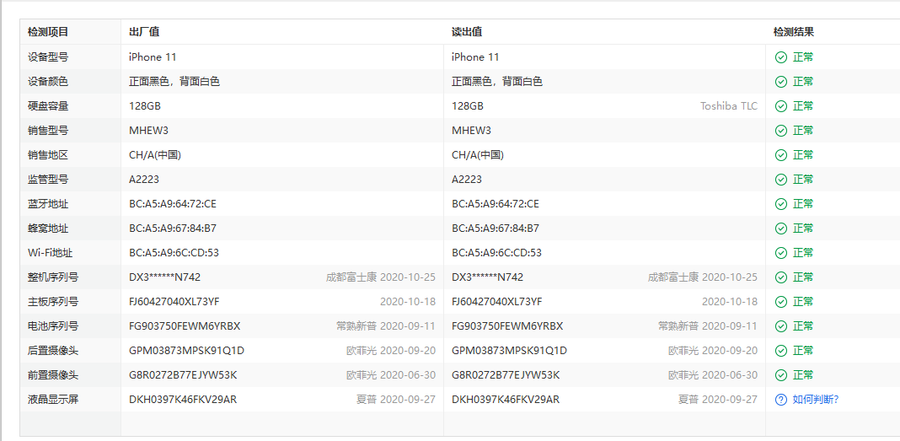Select the 设备型号 row label
Screen dimensions: 900x441
(48, 57)
